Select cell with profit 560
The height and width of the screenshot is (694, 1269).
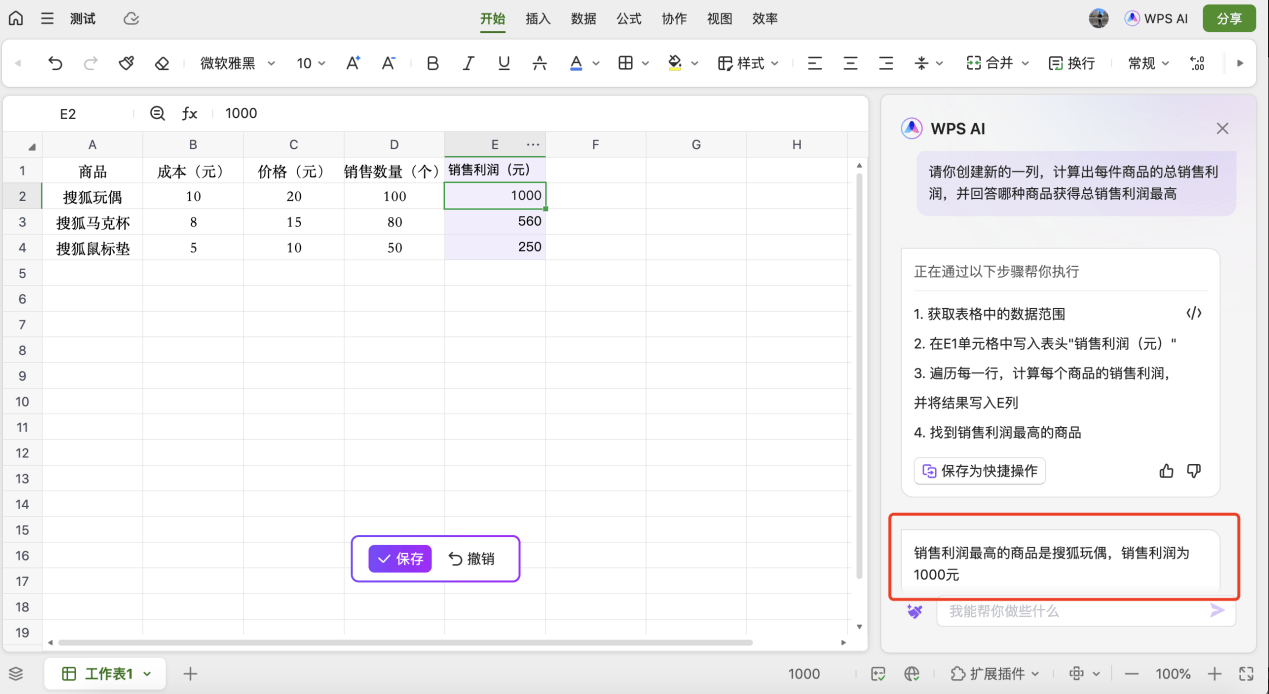pyautogui.click(x=495, y=222)
